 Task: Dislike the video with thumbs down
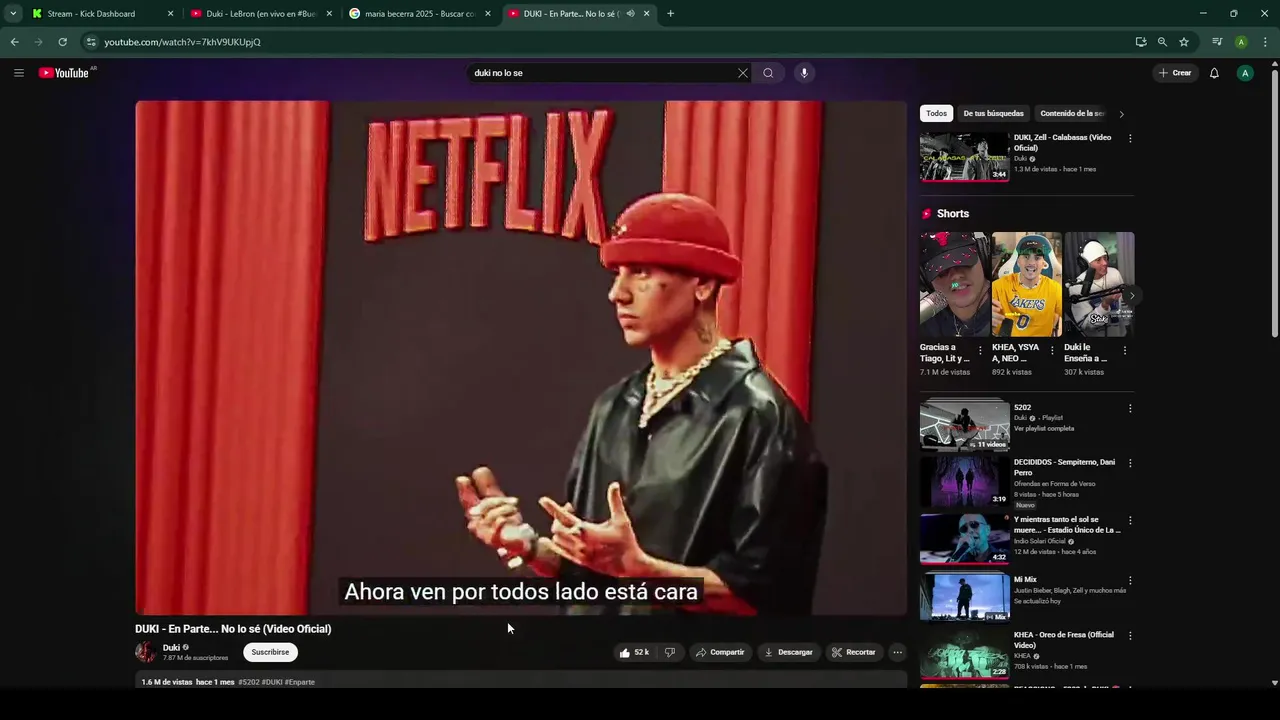click(x=669, y=652)
